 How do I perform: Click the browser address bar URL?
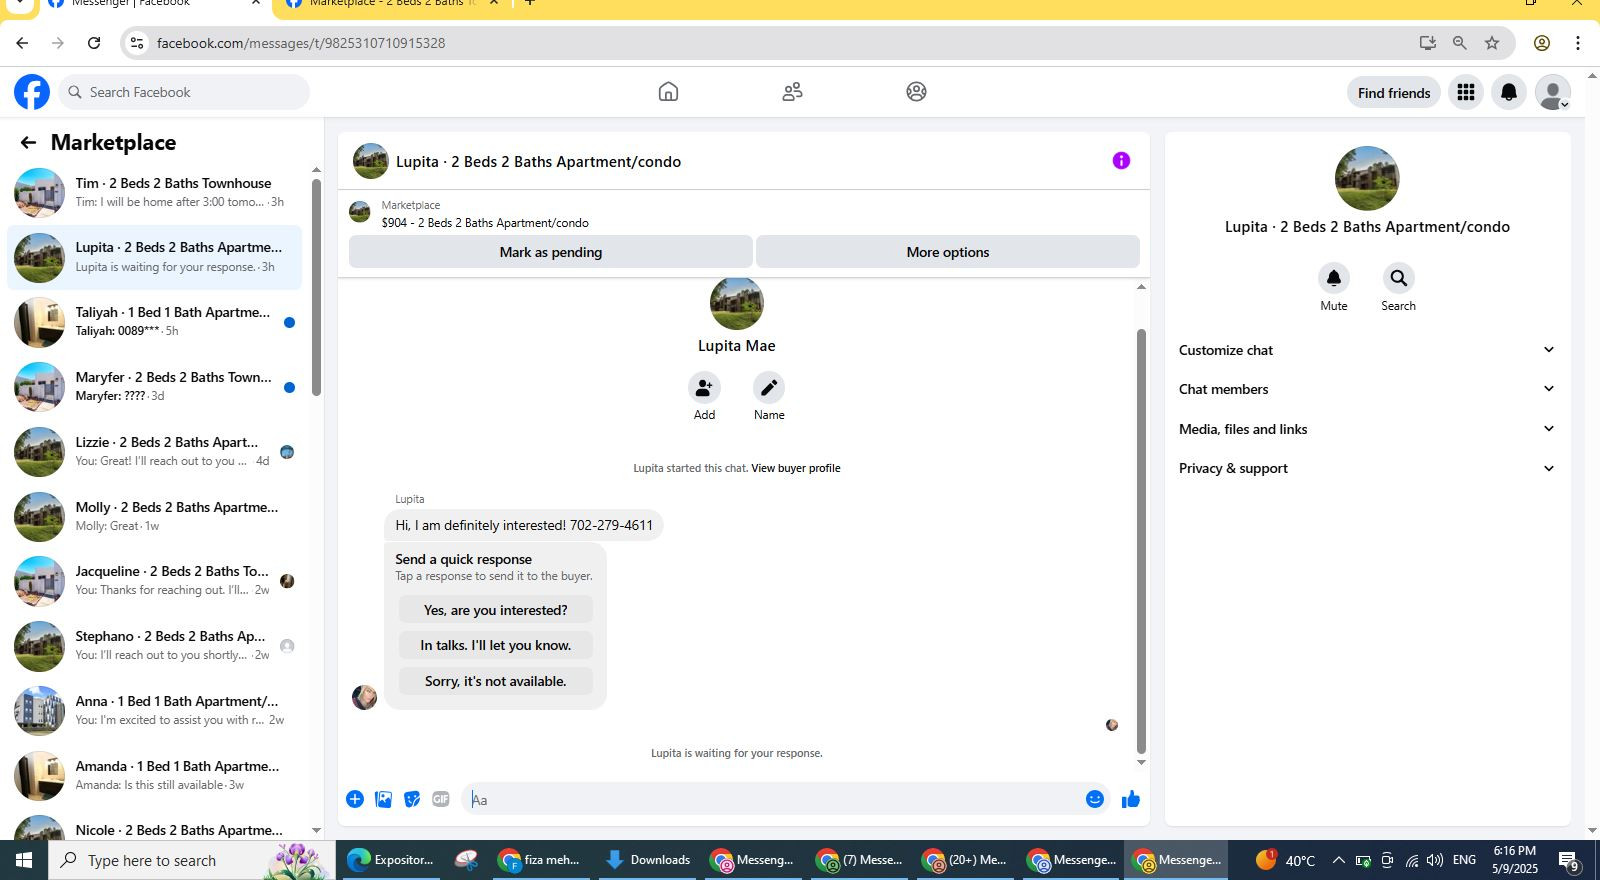click(x=301, y=43)
